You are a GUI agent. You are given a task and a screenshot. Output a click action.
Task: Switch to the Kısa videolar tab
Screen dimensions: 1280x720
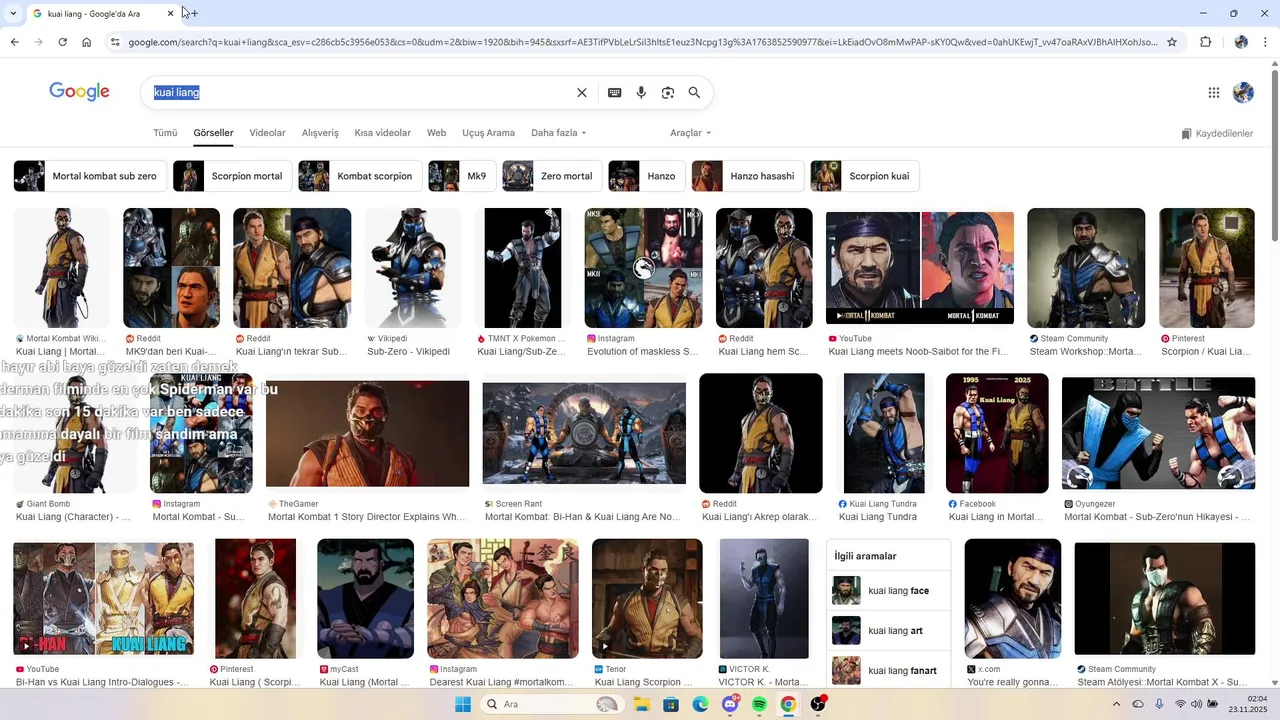pos(382,133)
